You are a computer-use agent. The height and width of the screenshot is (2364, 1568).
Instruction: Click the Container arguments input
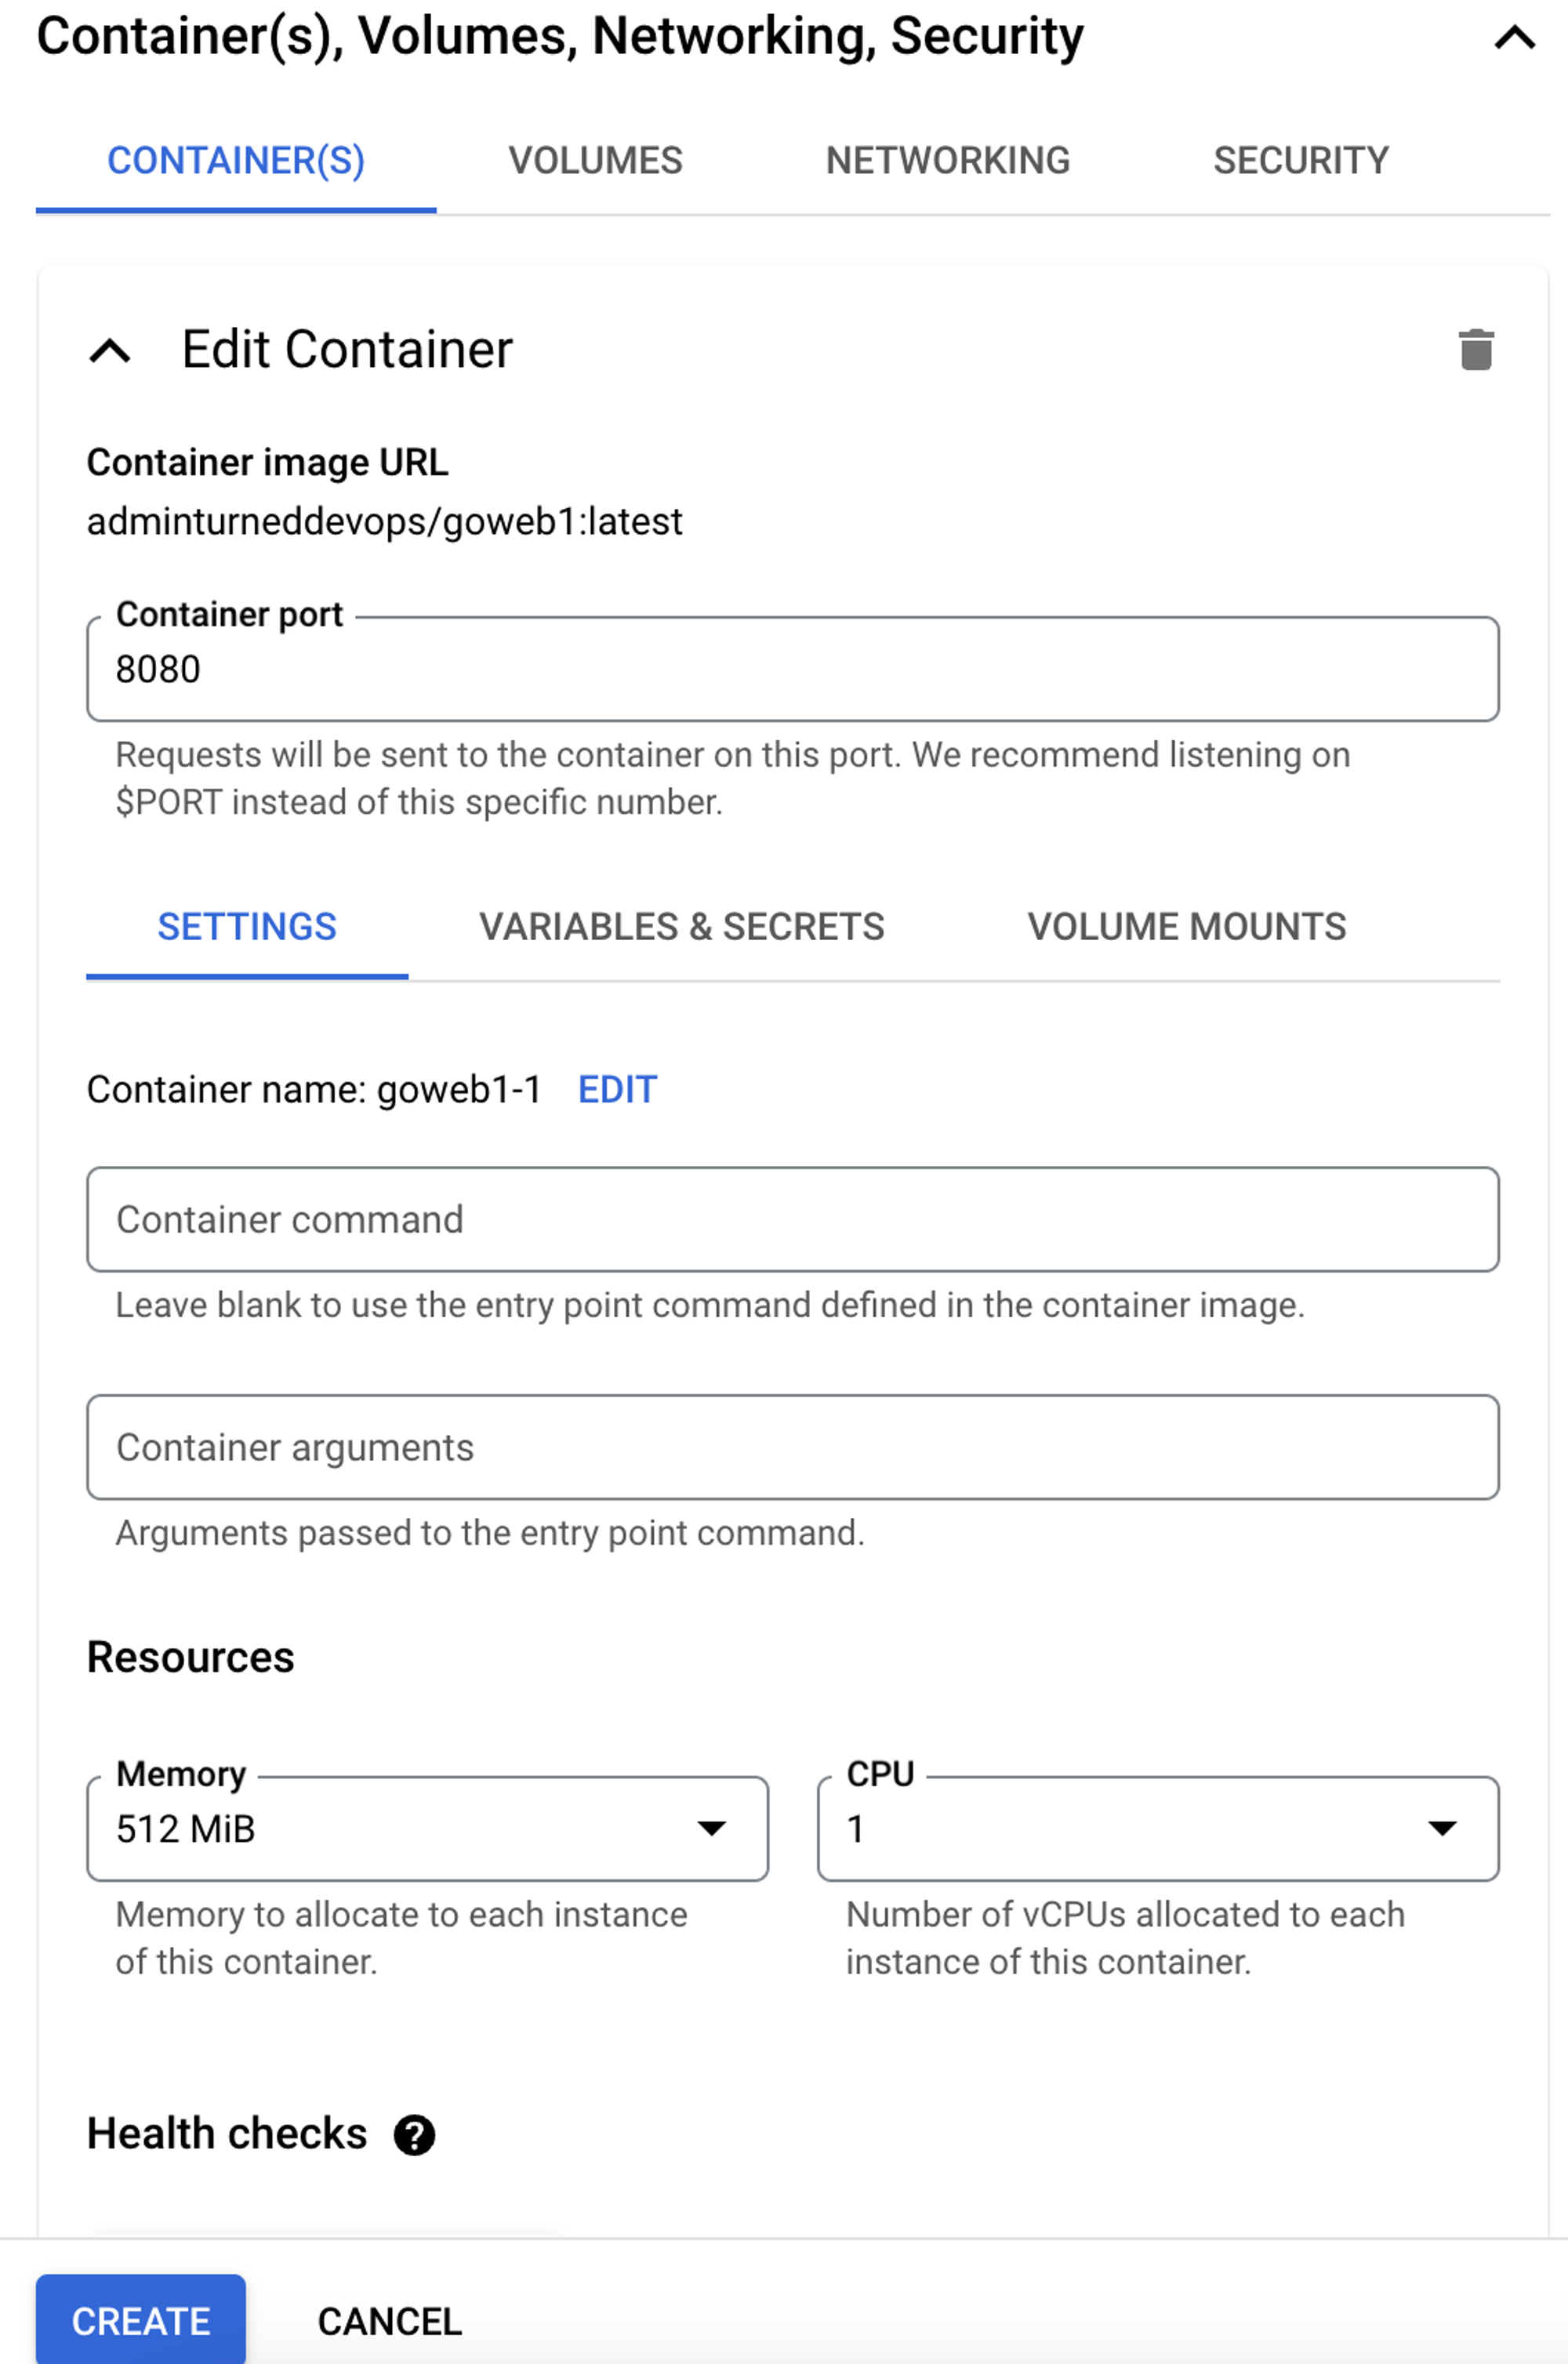[792, 1447]
